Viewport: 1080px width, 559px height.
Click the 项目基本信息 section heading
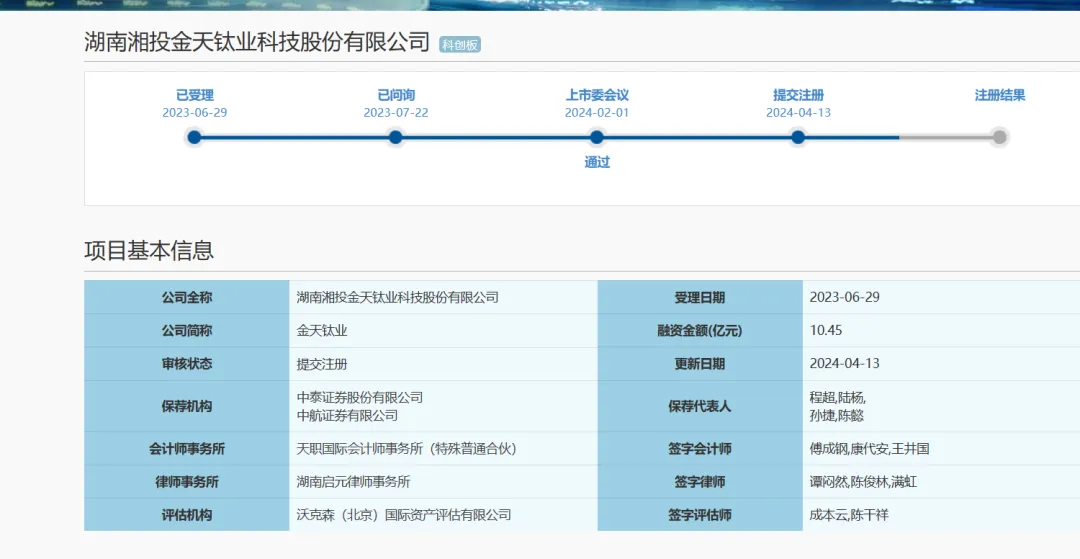coord(149,250)
